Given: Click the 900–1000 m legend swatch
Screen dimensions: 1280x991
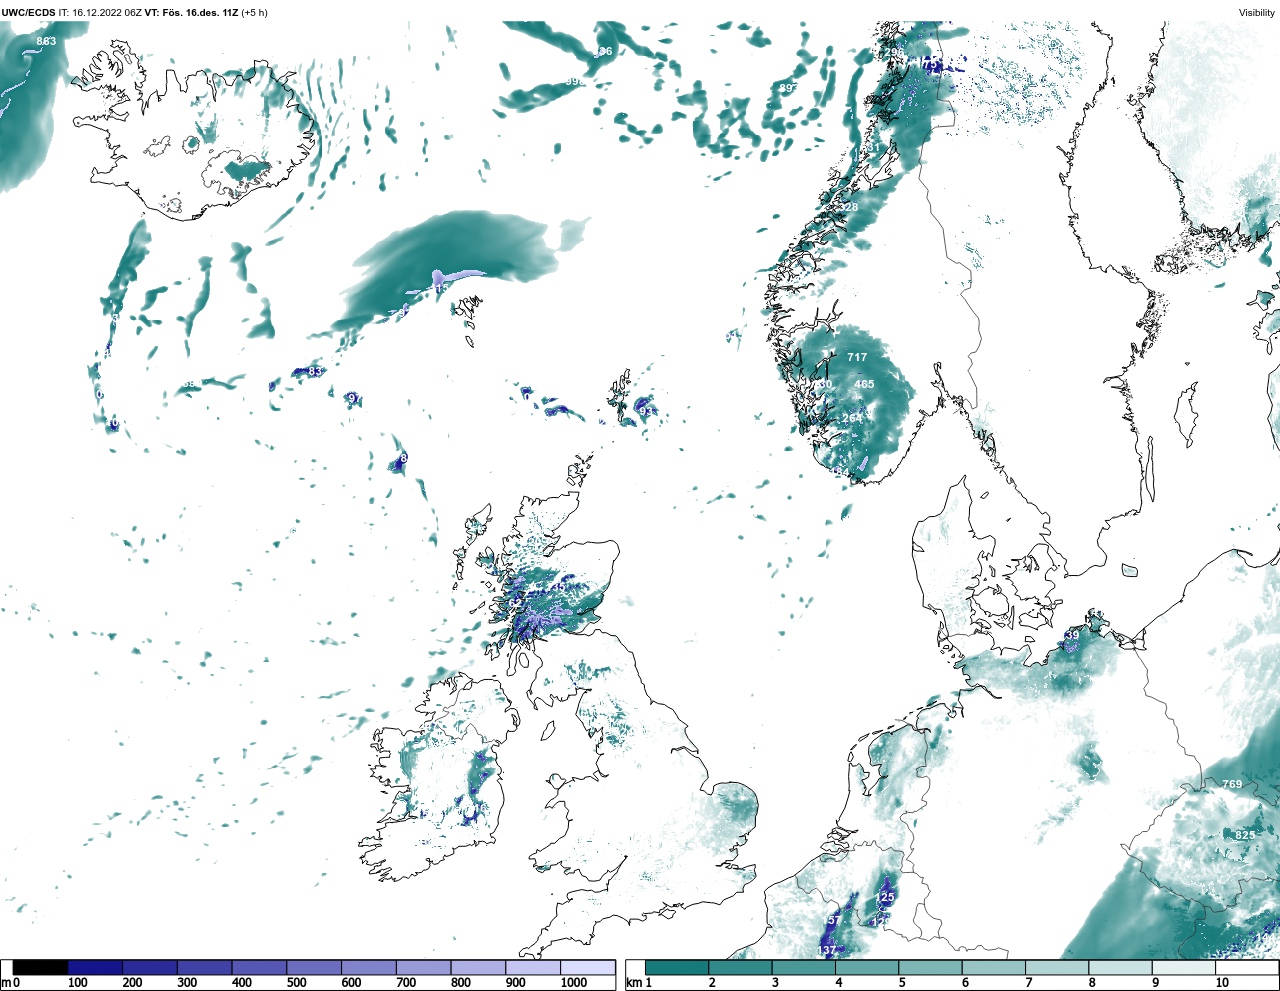Looking at the screenshot, I should pyautogui.click(x=532, y=967).
